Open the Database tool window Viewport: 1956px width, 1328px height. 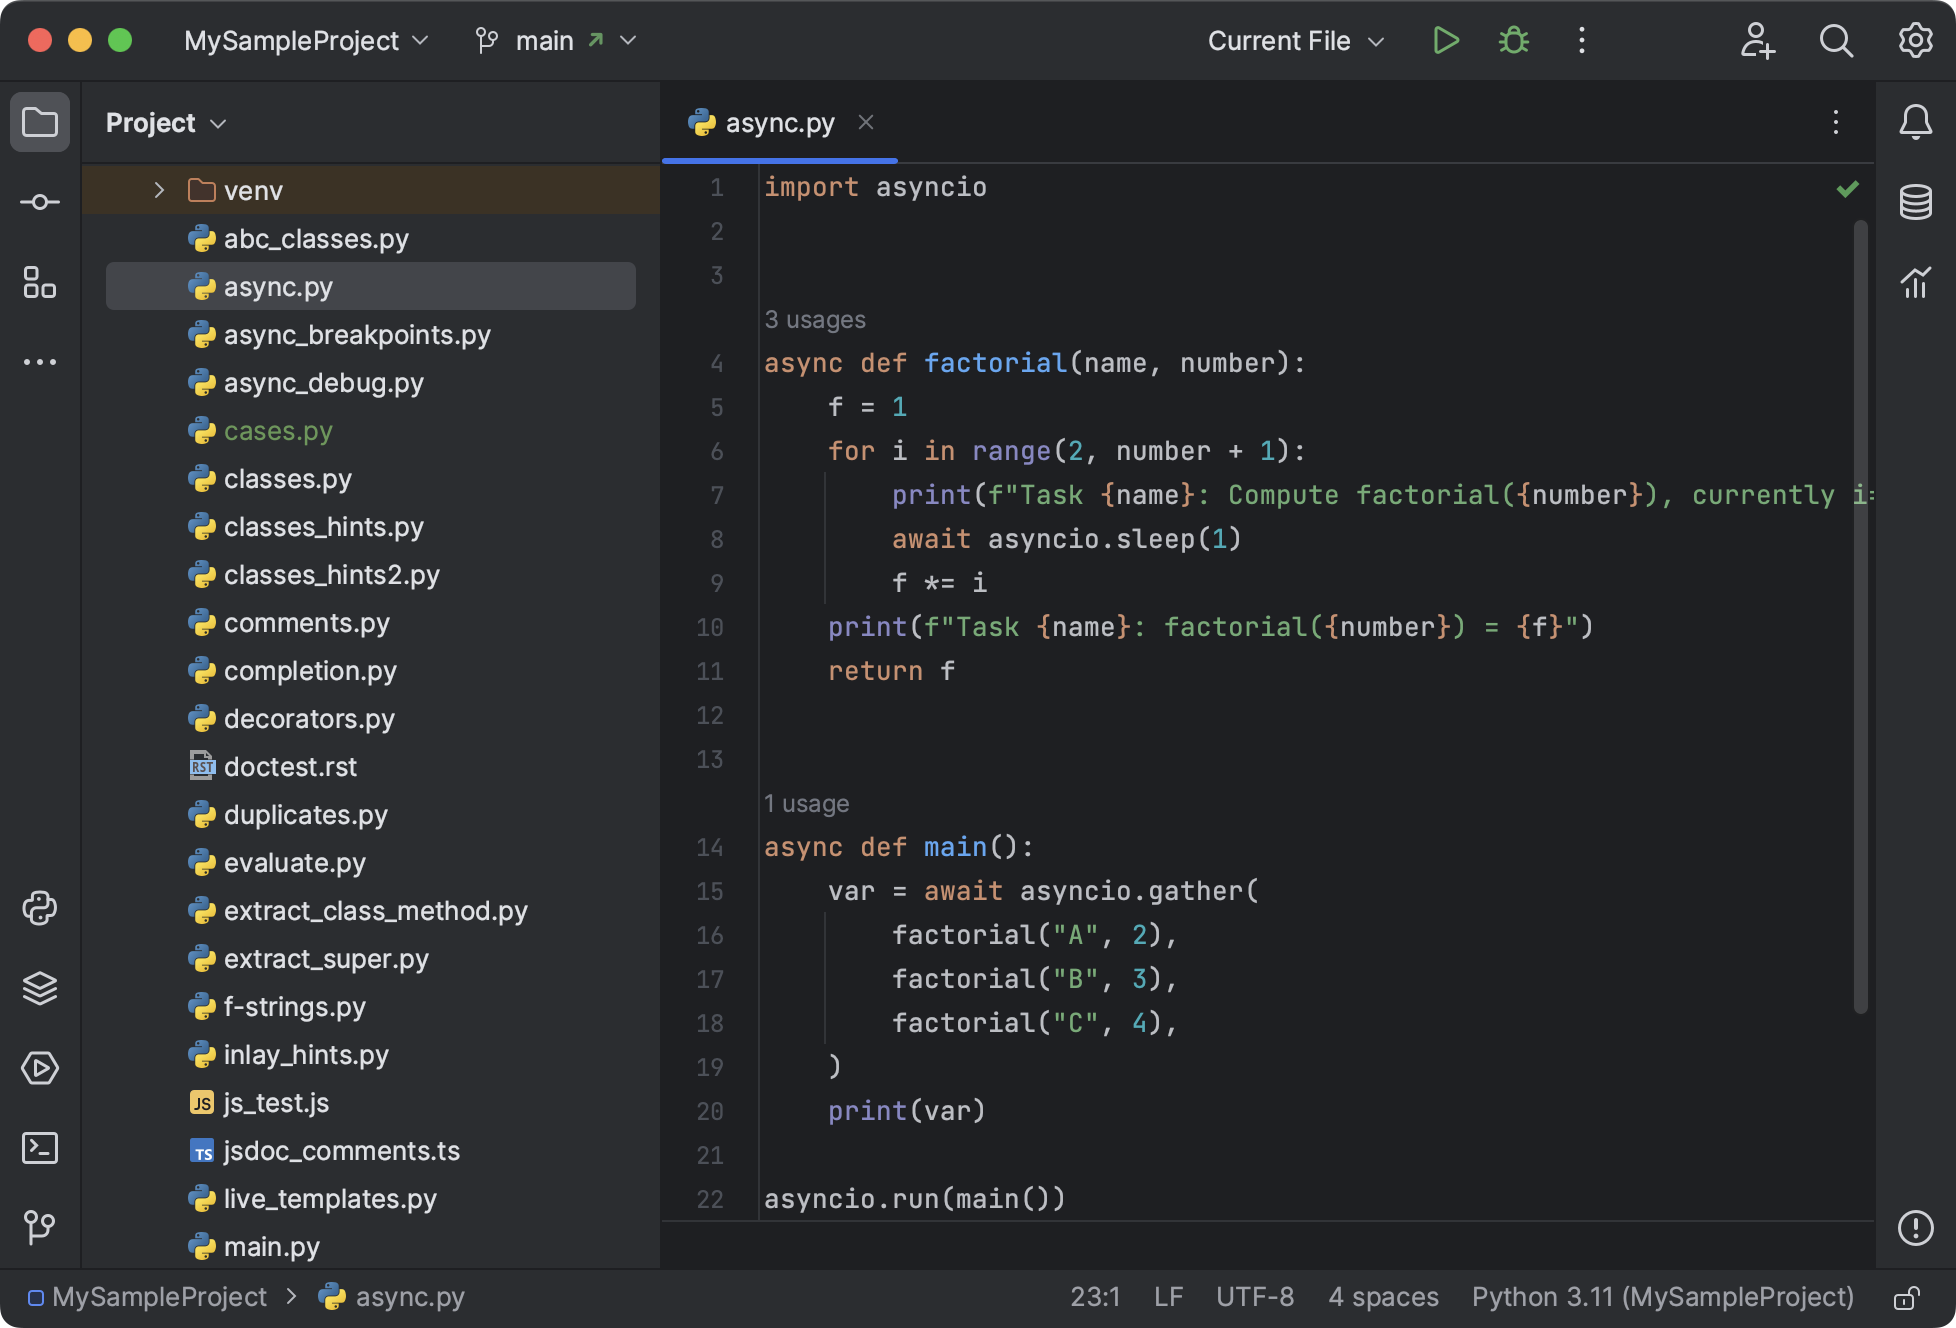1914,201
